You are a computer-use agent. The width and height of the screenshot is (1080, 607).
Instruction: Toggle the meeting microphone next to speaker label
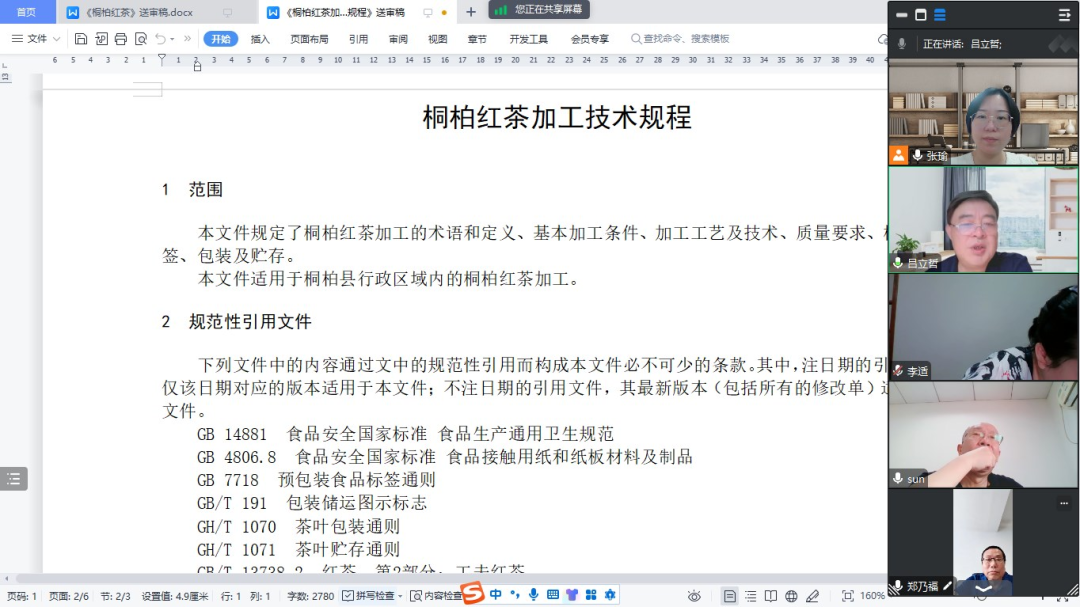click(902, 44)
